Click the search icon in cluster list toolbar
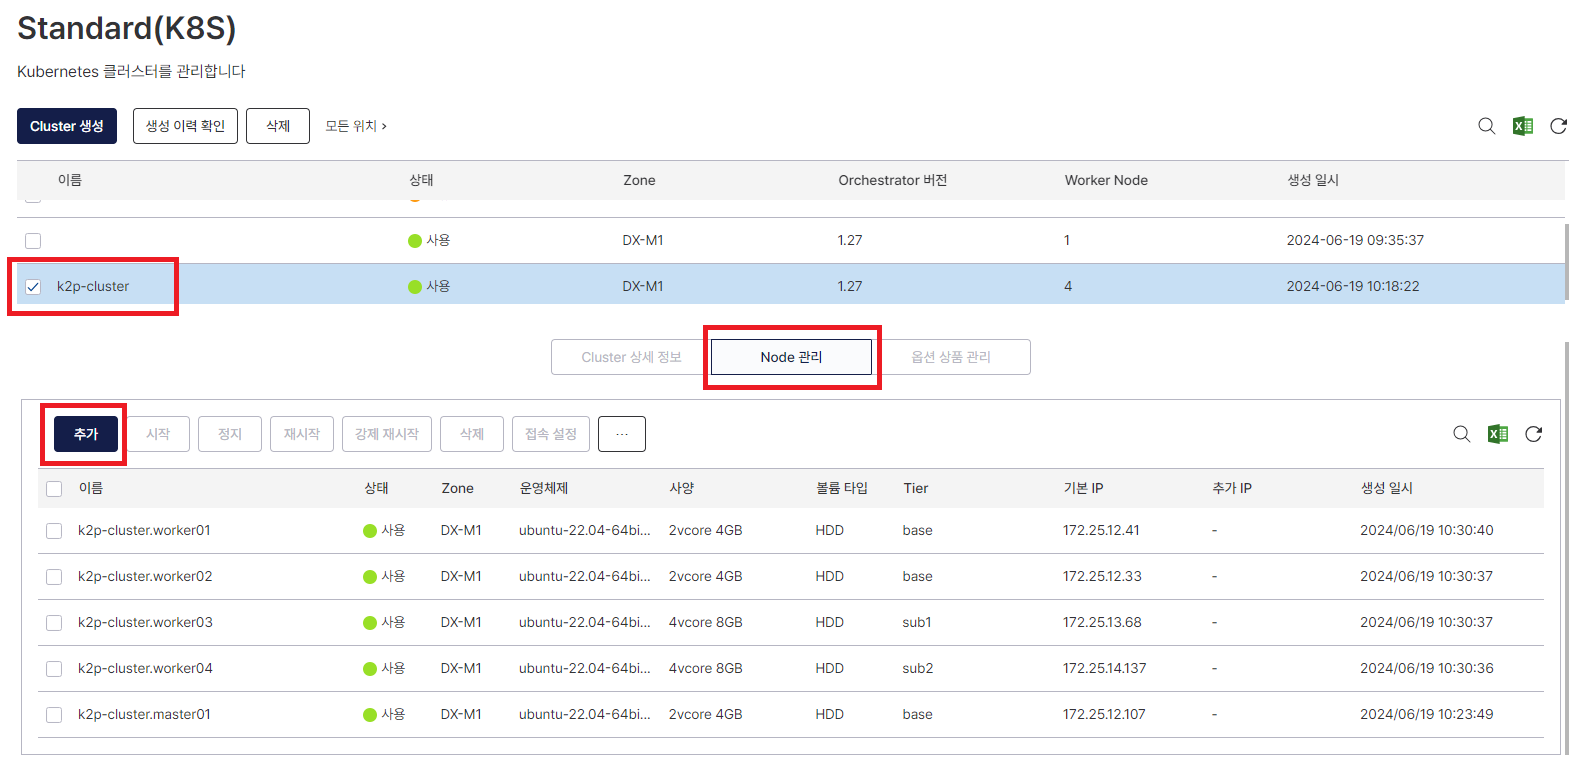The image size is (1579, 764). [1486, 126]
